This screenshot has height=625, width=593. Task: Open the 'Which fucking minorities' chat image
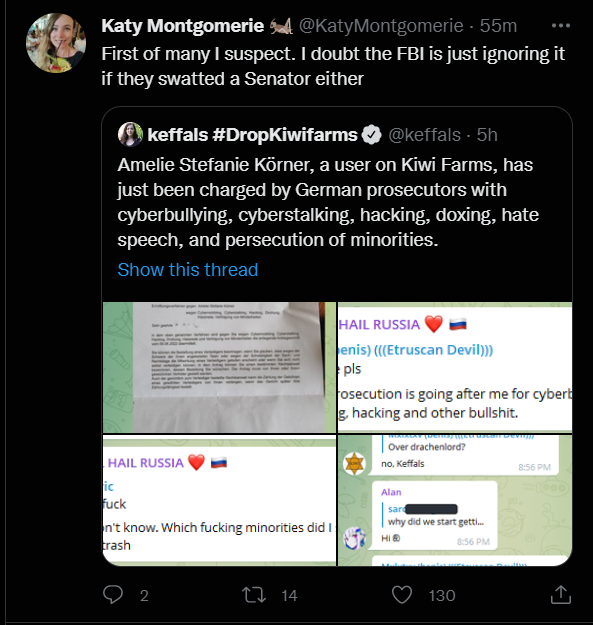[220, 500]
